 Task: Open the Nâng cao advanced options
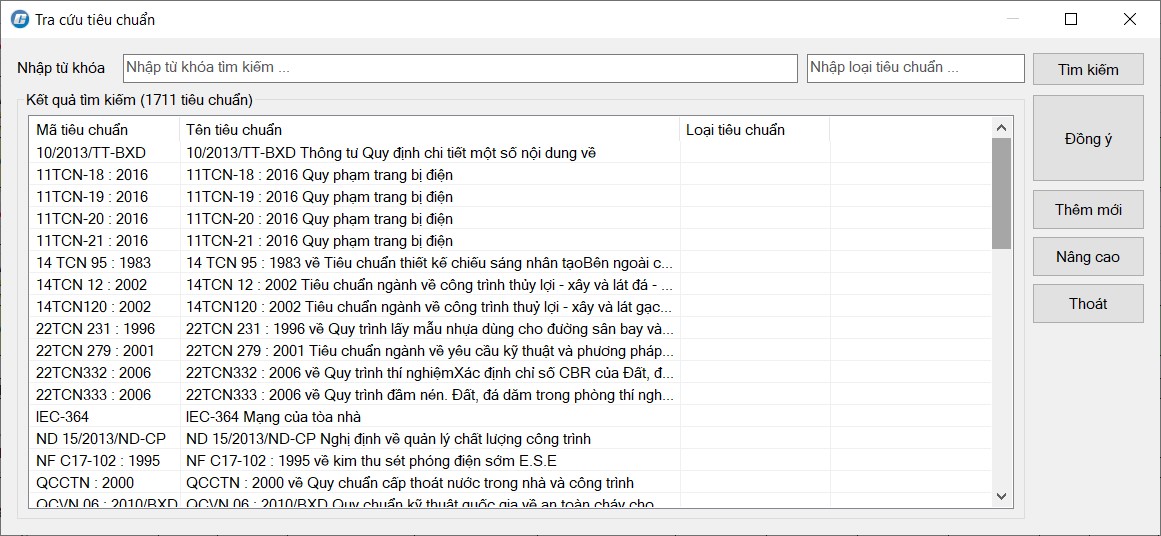click(x=1087, y=257)
